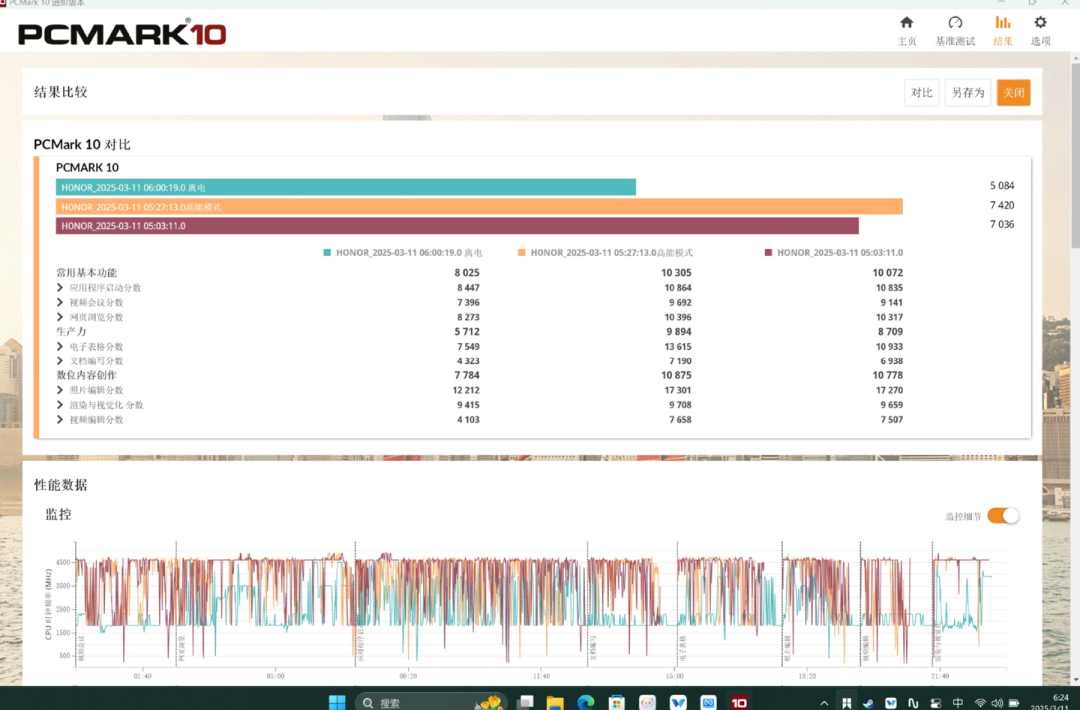Screen dimensions: 1080x710
Task: Launch Microsoft Edge from taskbar
Action: [585, 702]
